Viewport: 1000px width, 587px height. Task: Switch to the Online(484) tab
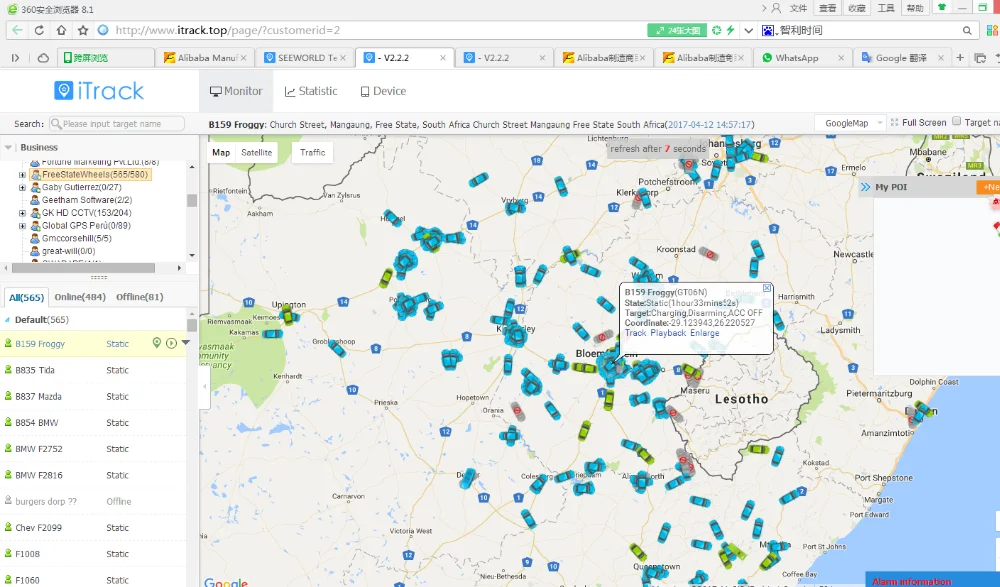[81, 297]
